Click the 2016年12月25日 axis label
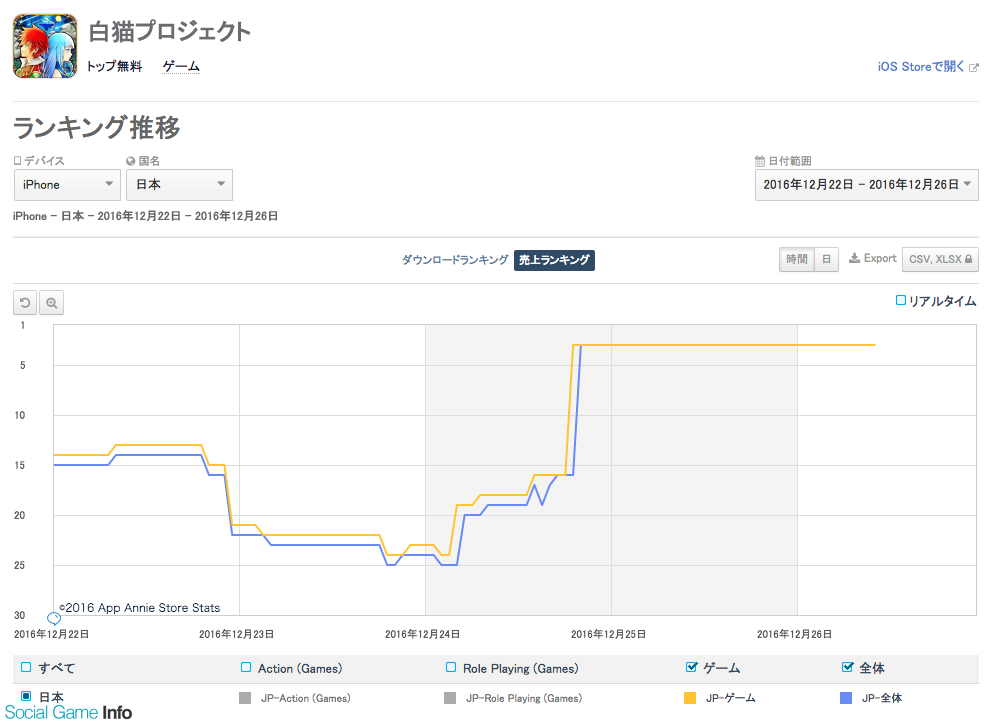This screenshot has width=996, height=725. pyautogui.click(x=609, y=634)
